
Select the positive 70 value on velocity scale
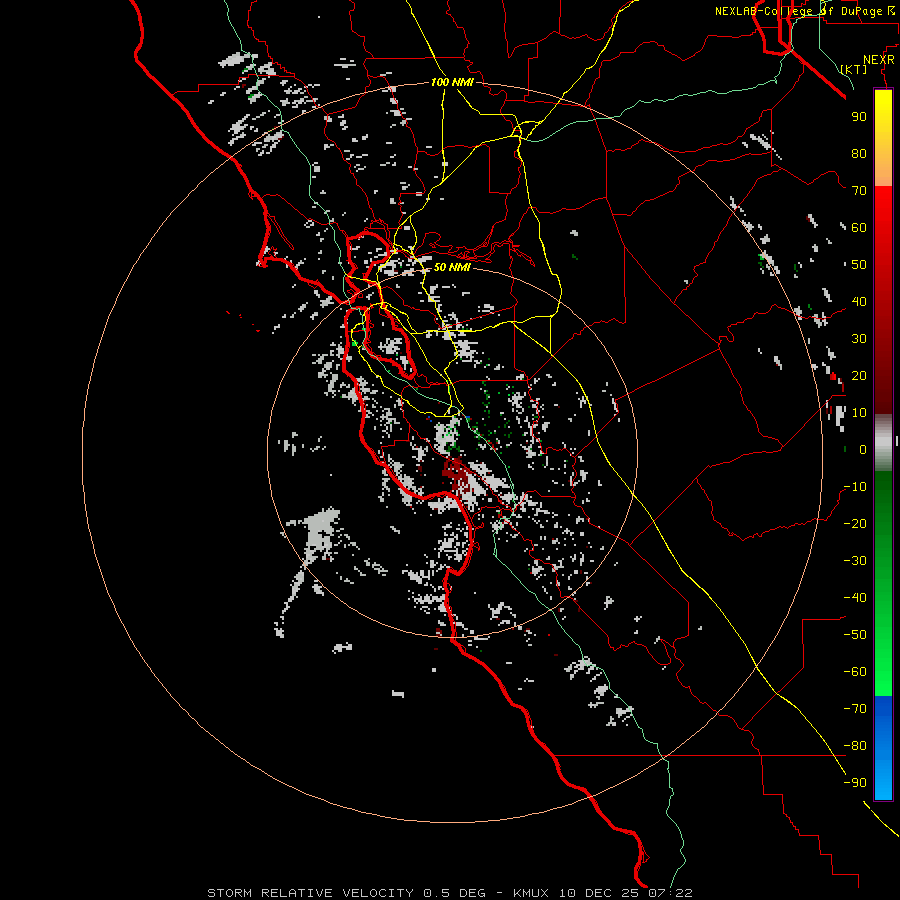[859, 191]
